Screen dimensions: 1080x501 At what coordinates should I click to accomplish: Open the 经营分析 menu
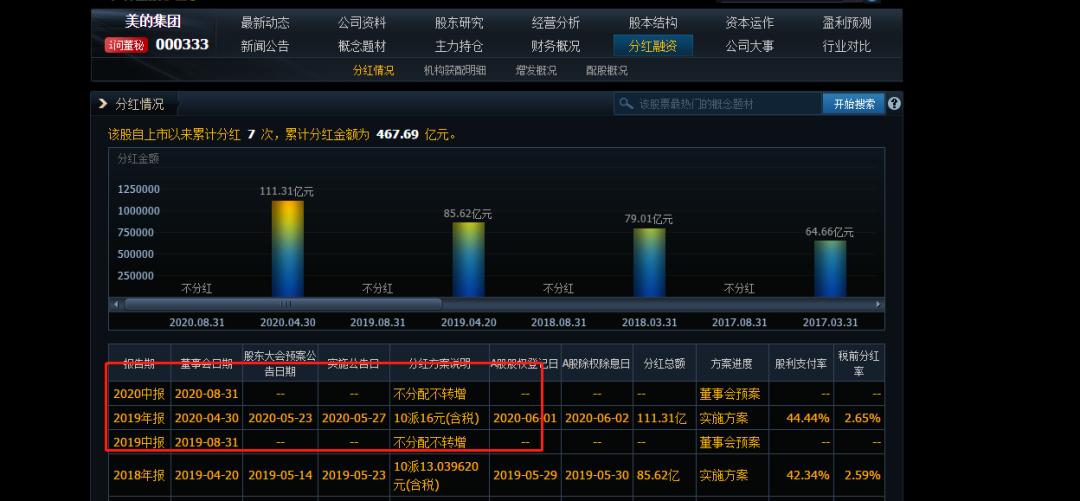tap(556, 23)
